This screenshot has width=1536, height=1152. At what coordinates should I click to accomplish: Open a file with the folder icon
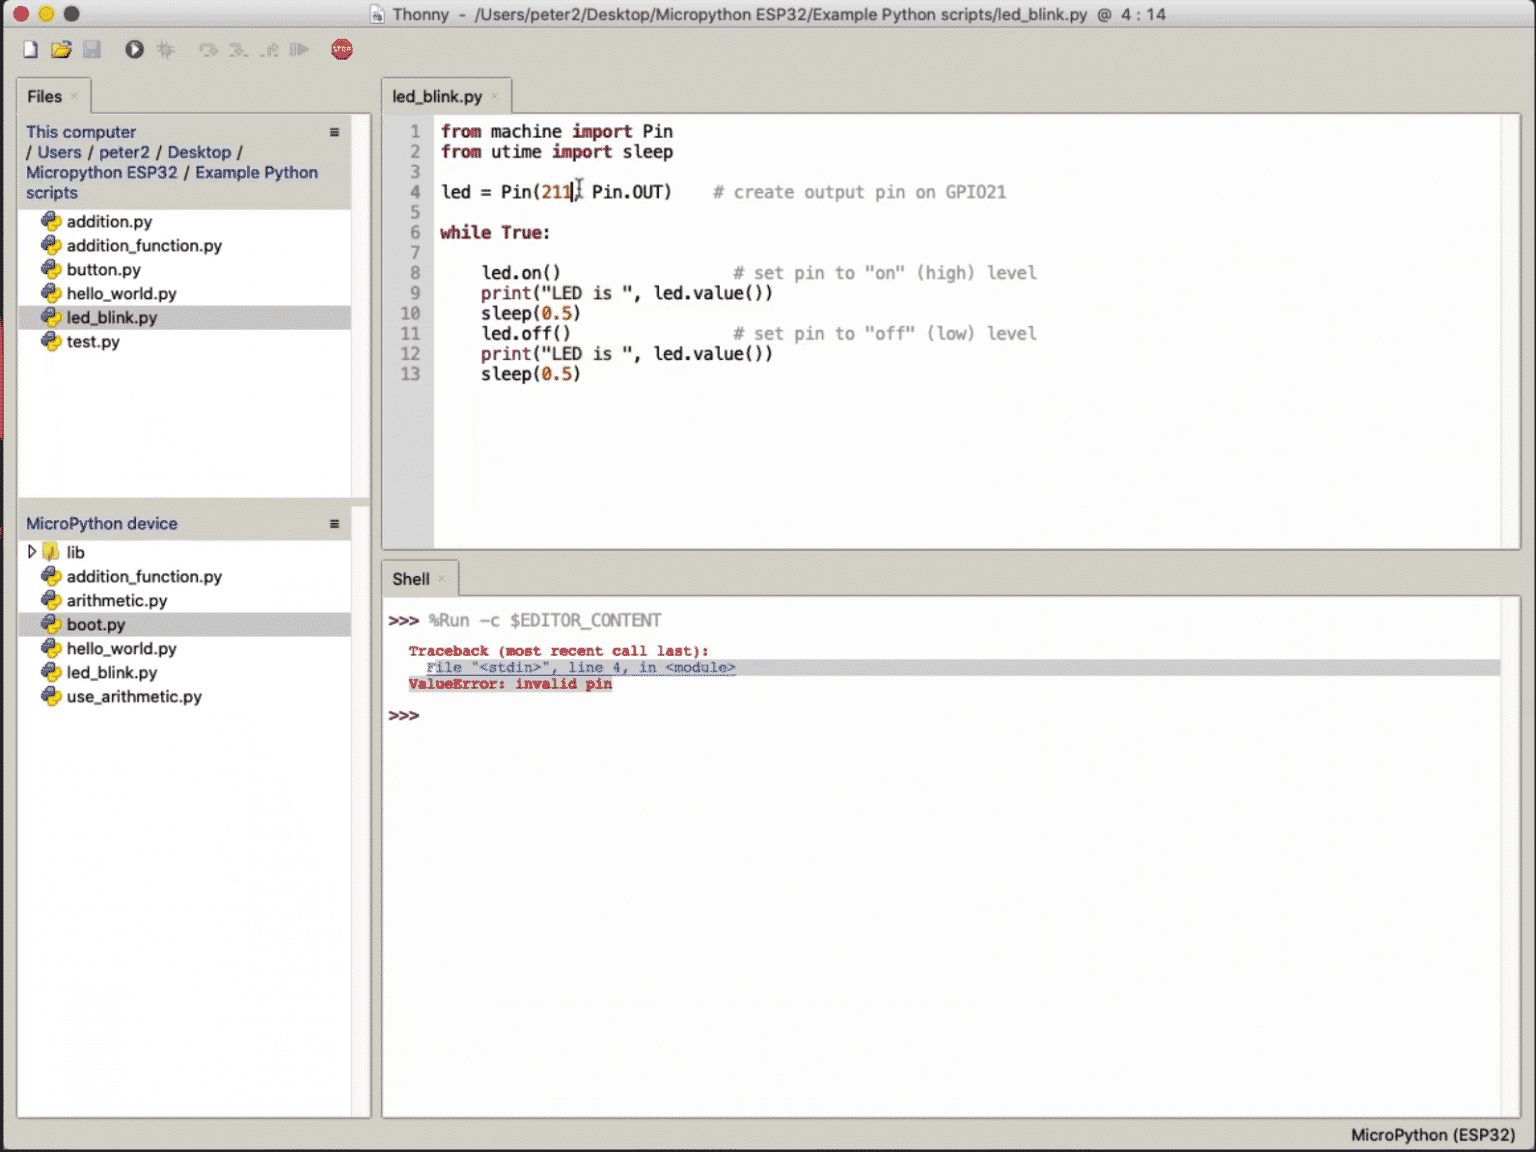tap(61, 49)
